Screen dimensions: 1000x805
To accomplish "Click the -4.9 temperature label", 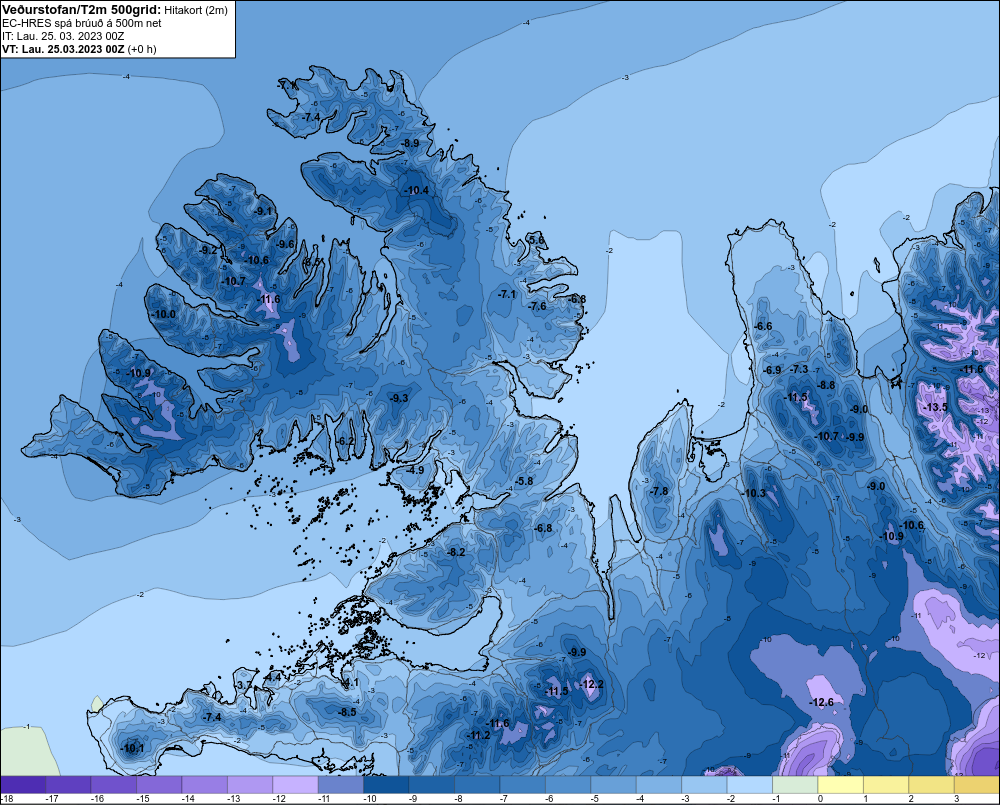I will (415, 469).
